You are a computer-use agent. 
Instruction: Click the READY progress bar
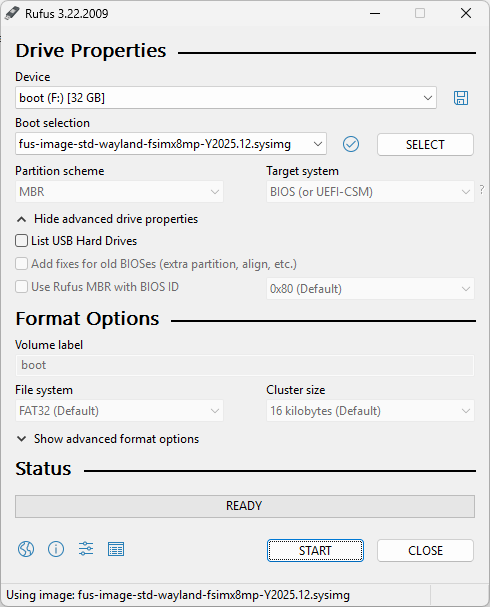pyautogui.click(x=245, y=506)
